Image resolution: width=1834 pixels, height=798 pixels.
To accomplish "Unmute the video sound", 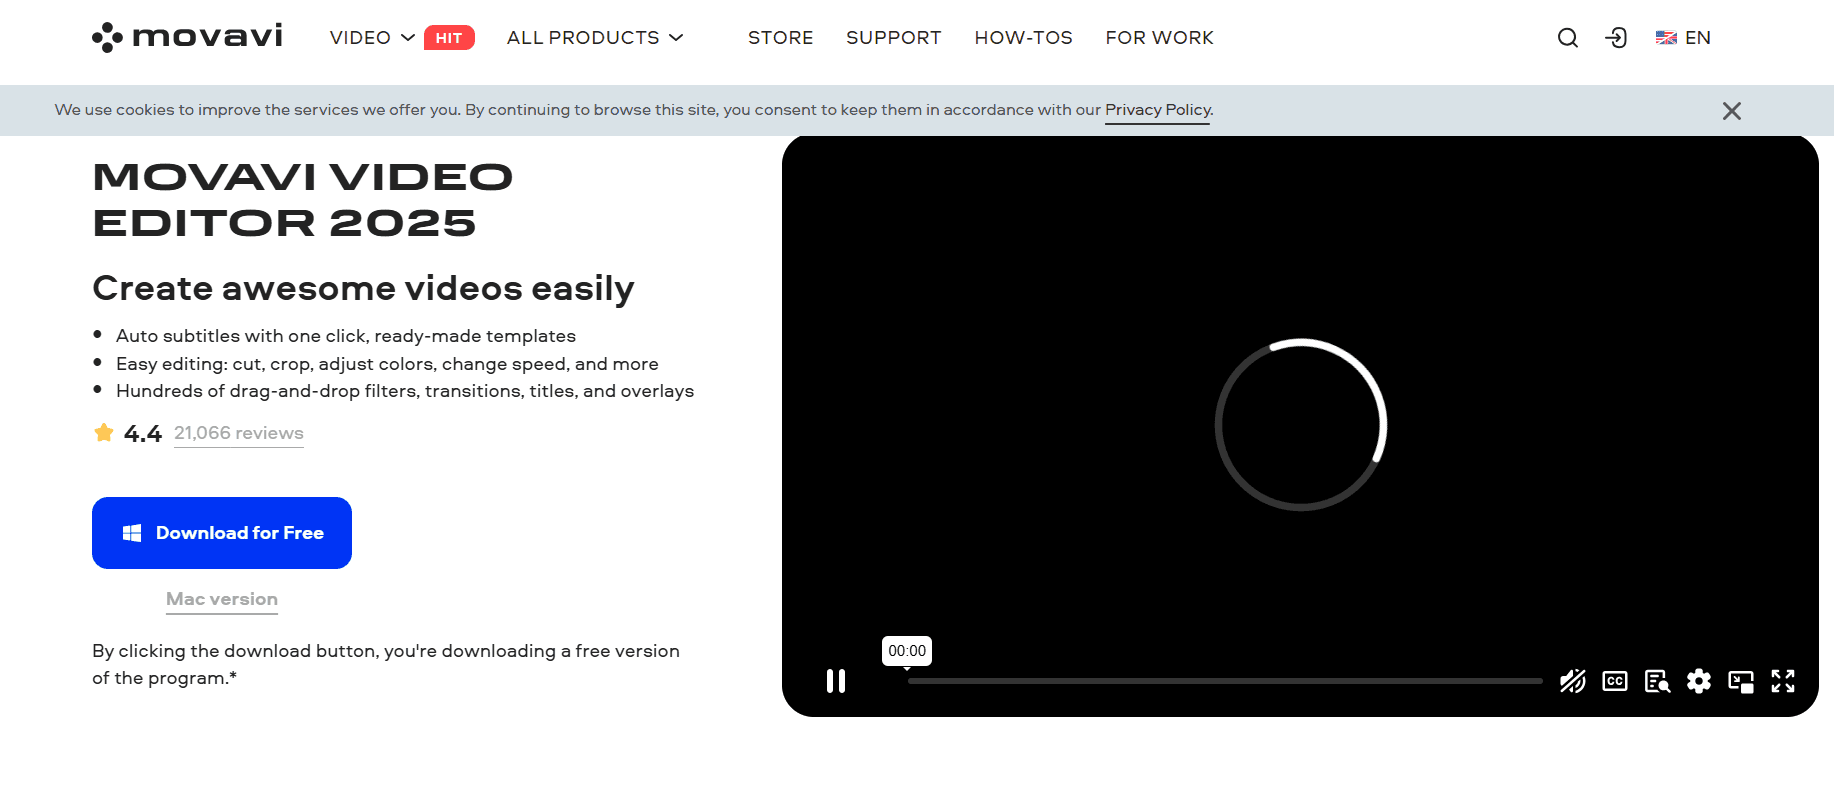I will point(1573,681).
